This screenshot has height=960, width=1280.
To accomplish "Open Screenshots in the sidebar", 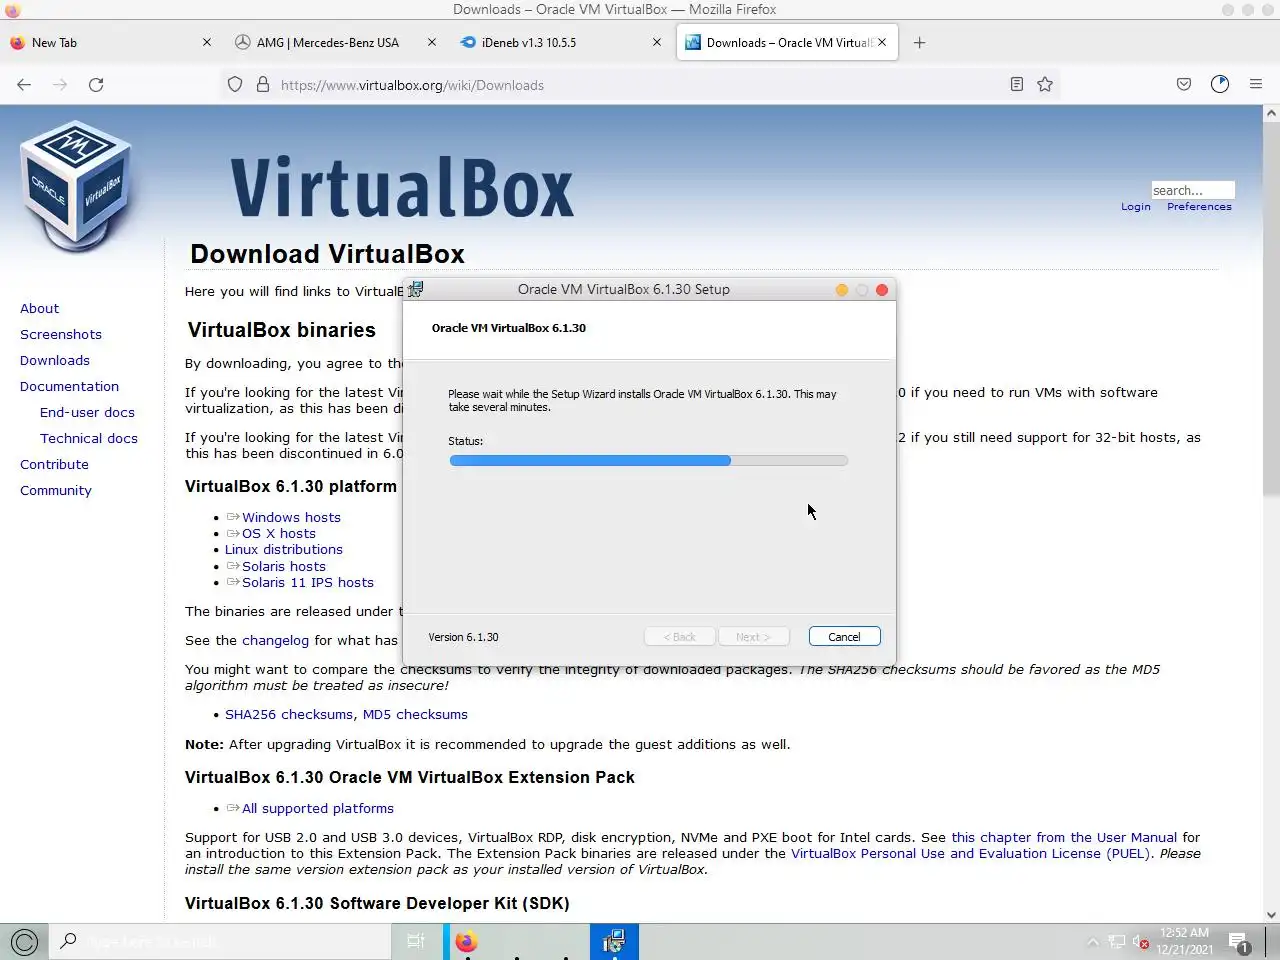I will click(x=61, y=335).
